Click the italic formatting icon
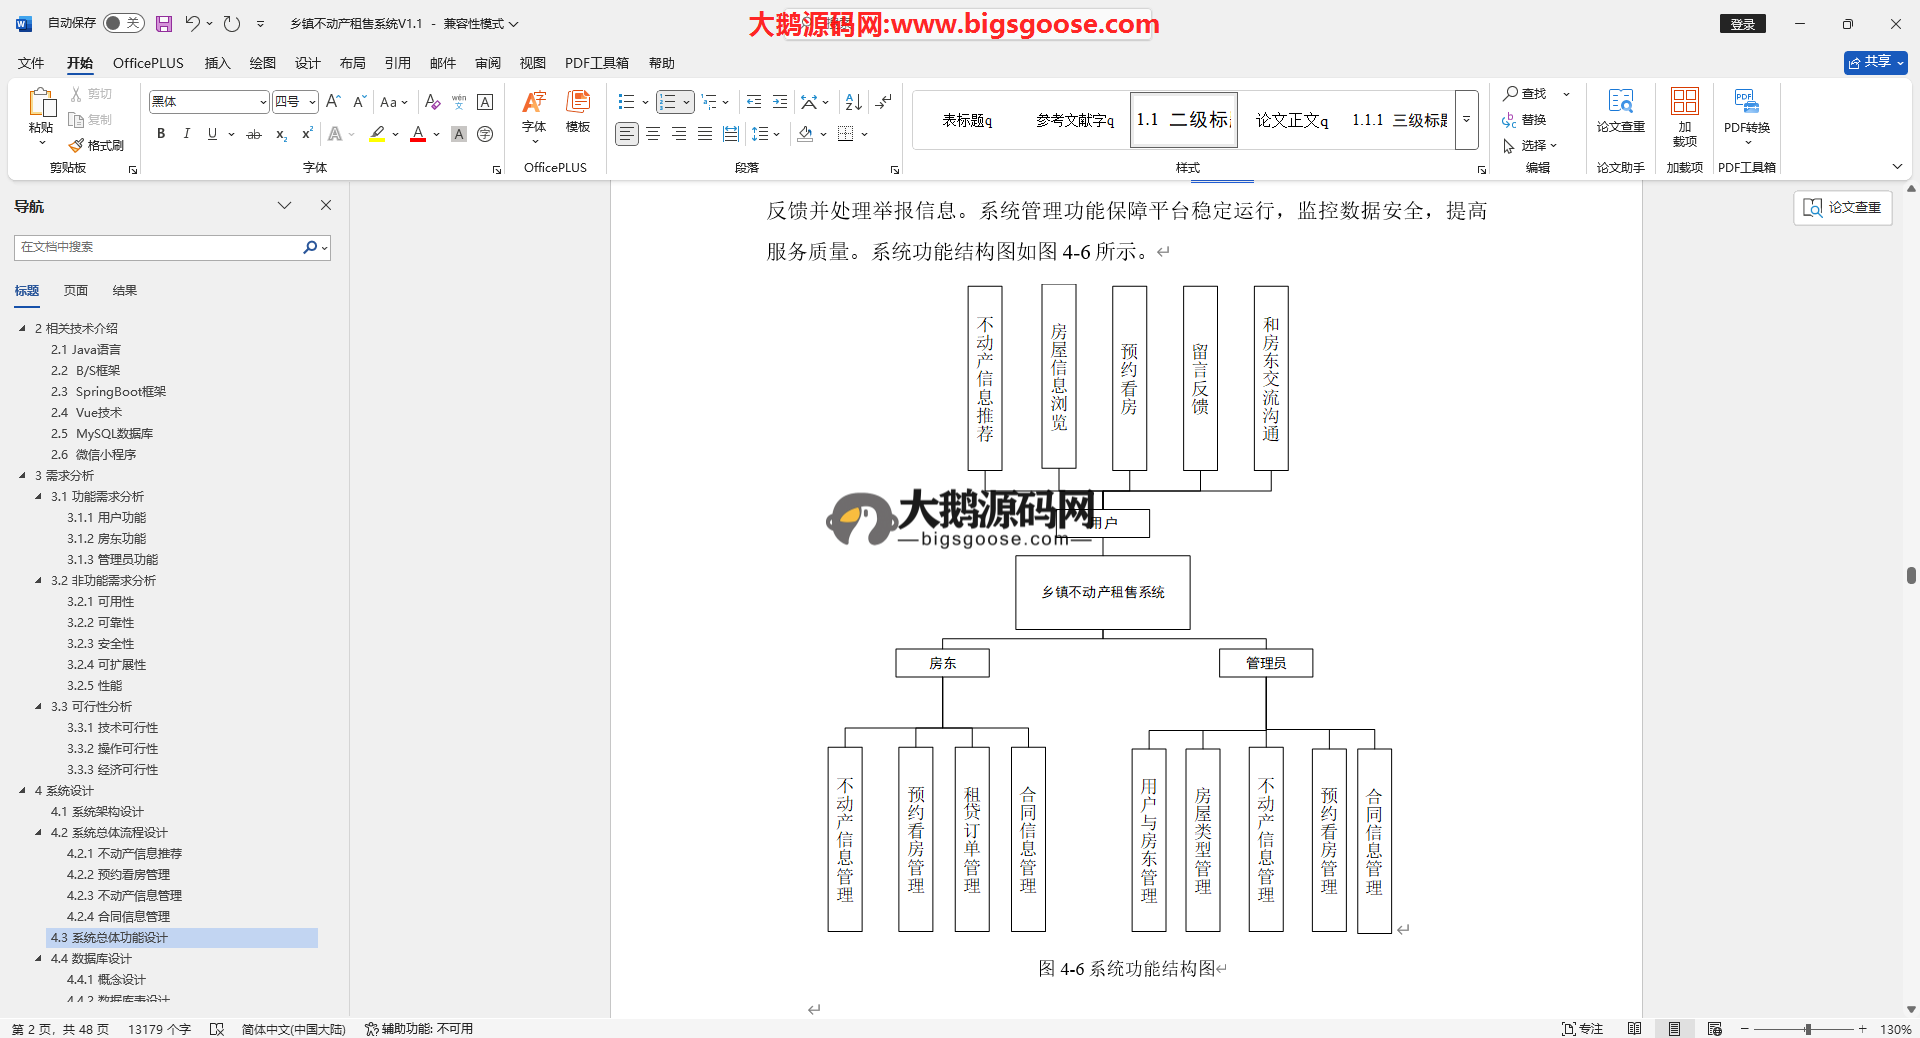The width and height of the screenshot is (1920, 1038). click(186, 134)
